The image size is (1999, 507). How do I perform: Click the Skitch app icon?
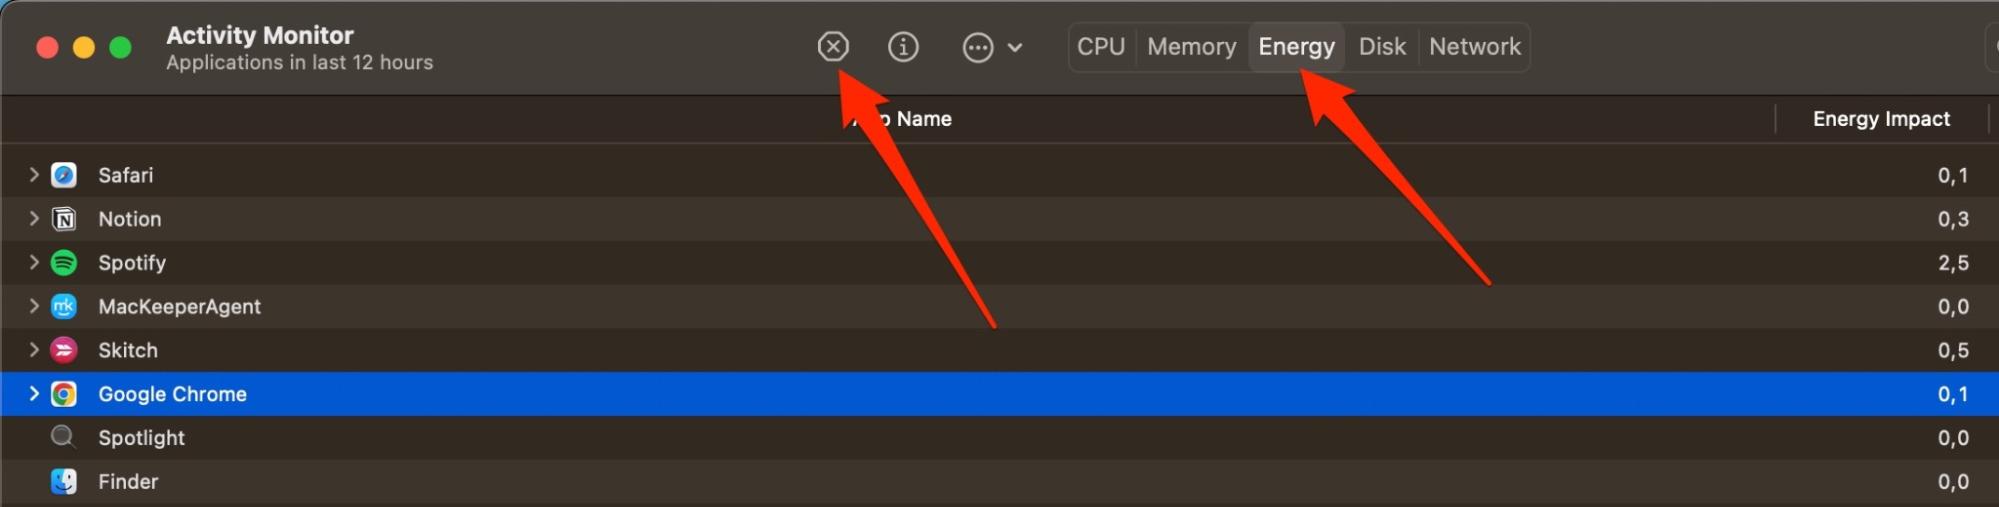coord(64,350)
